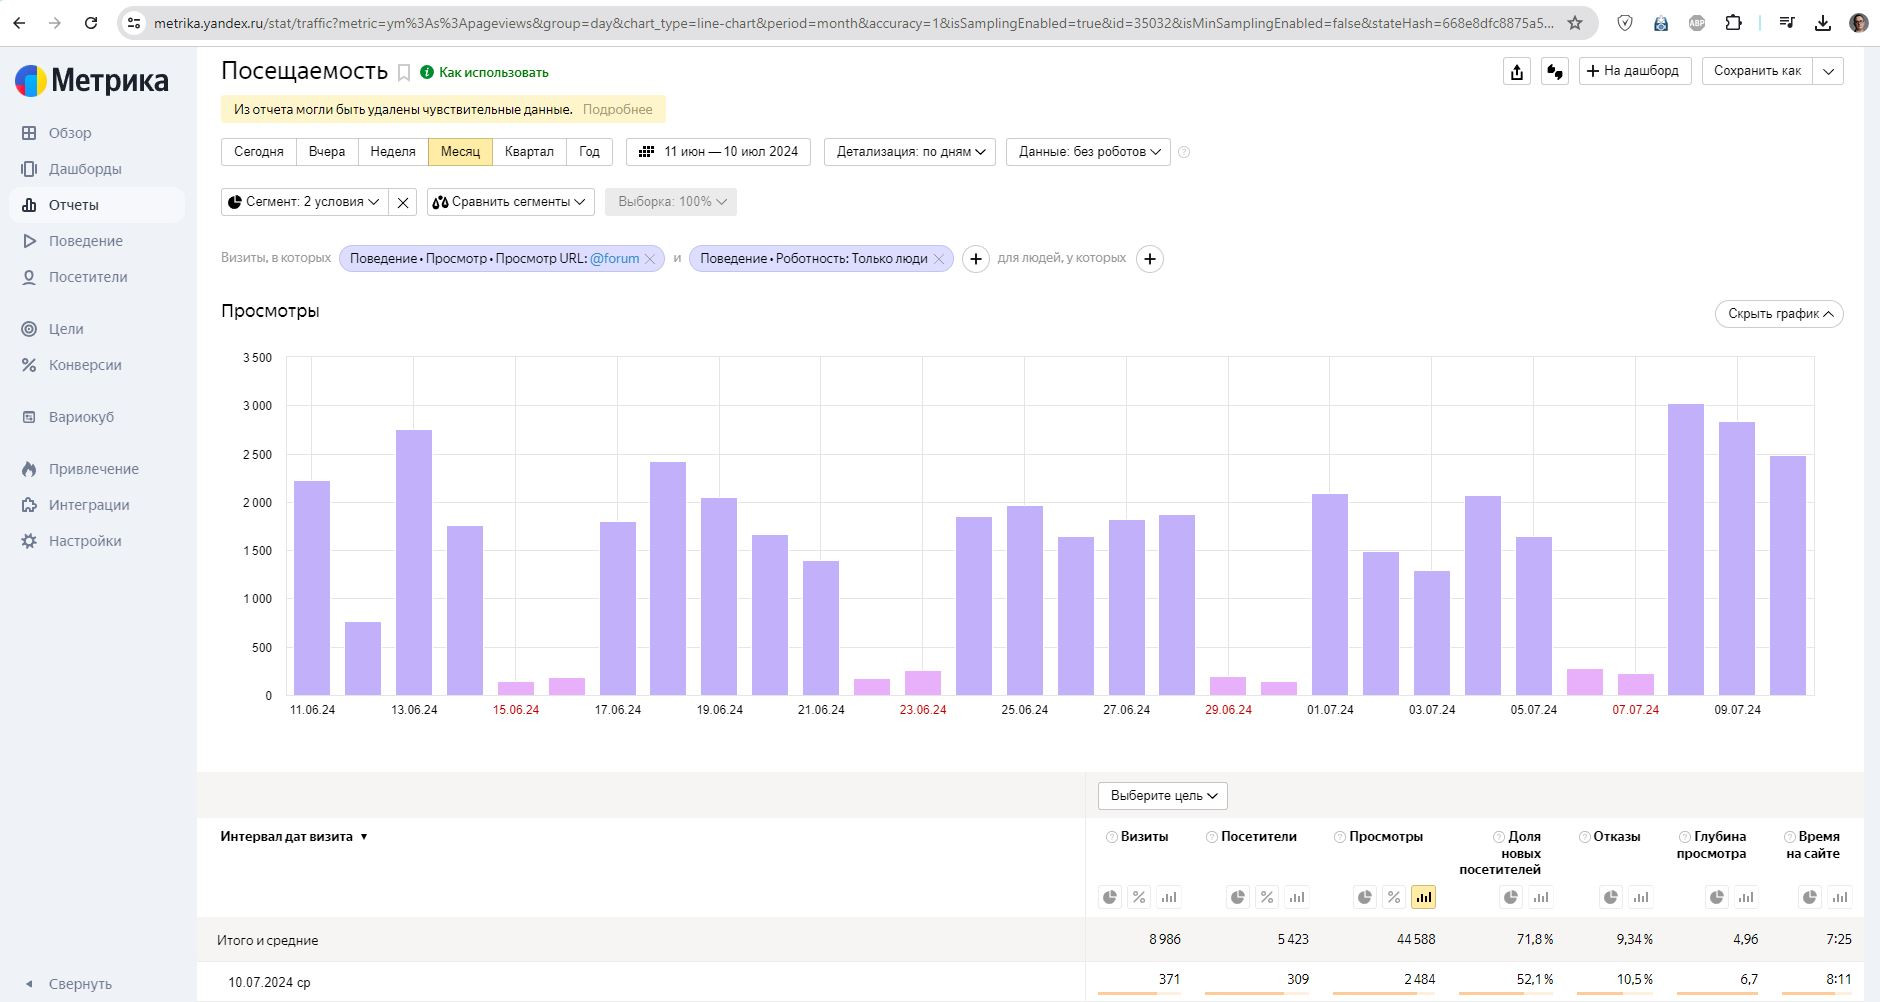Open the Детализация: по дням dropdown
Viewport: 1880px width, 1002px height.
(x=910, y=152)
